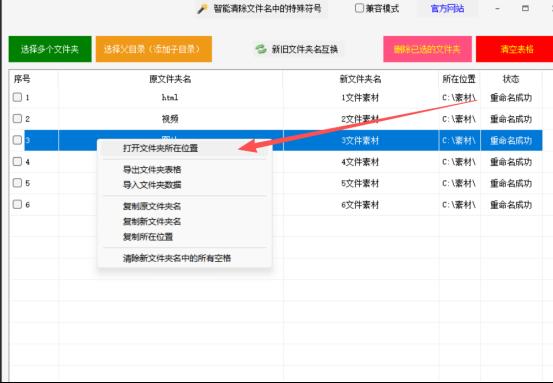Click 重命名成功 status in row 1
This screenshot has height=383, width=553.
[511, 98]
